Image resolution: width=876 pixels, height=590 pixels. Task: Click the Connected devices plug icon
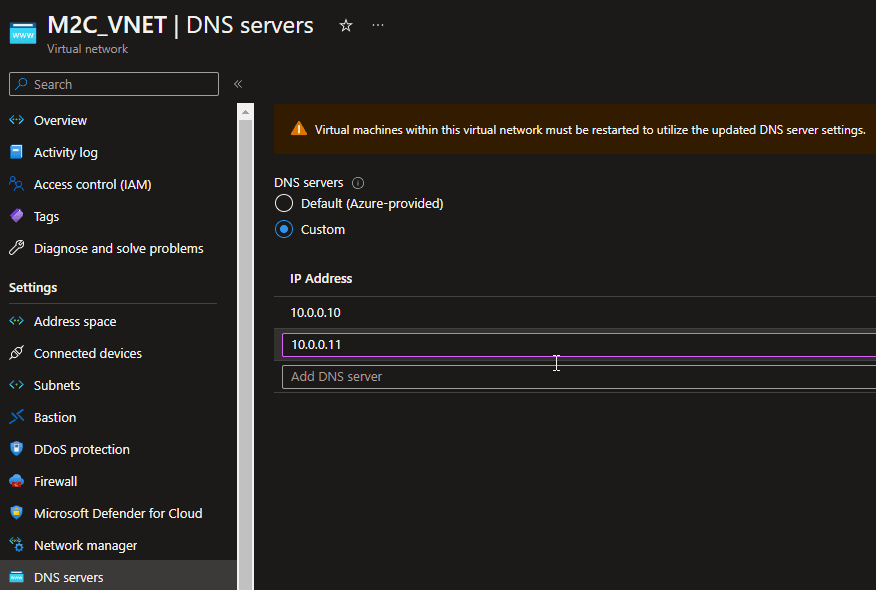(x=17, y=353)
